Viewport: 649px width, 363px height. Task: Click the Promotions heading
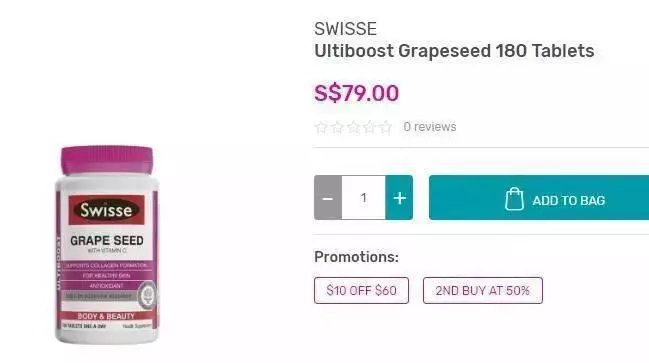(x=356, y=257)
